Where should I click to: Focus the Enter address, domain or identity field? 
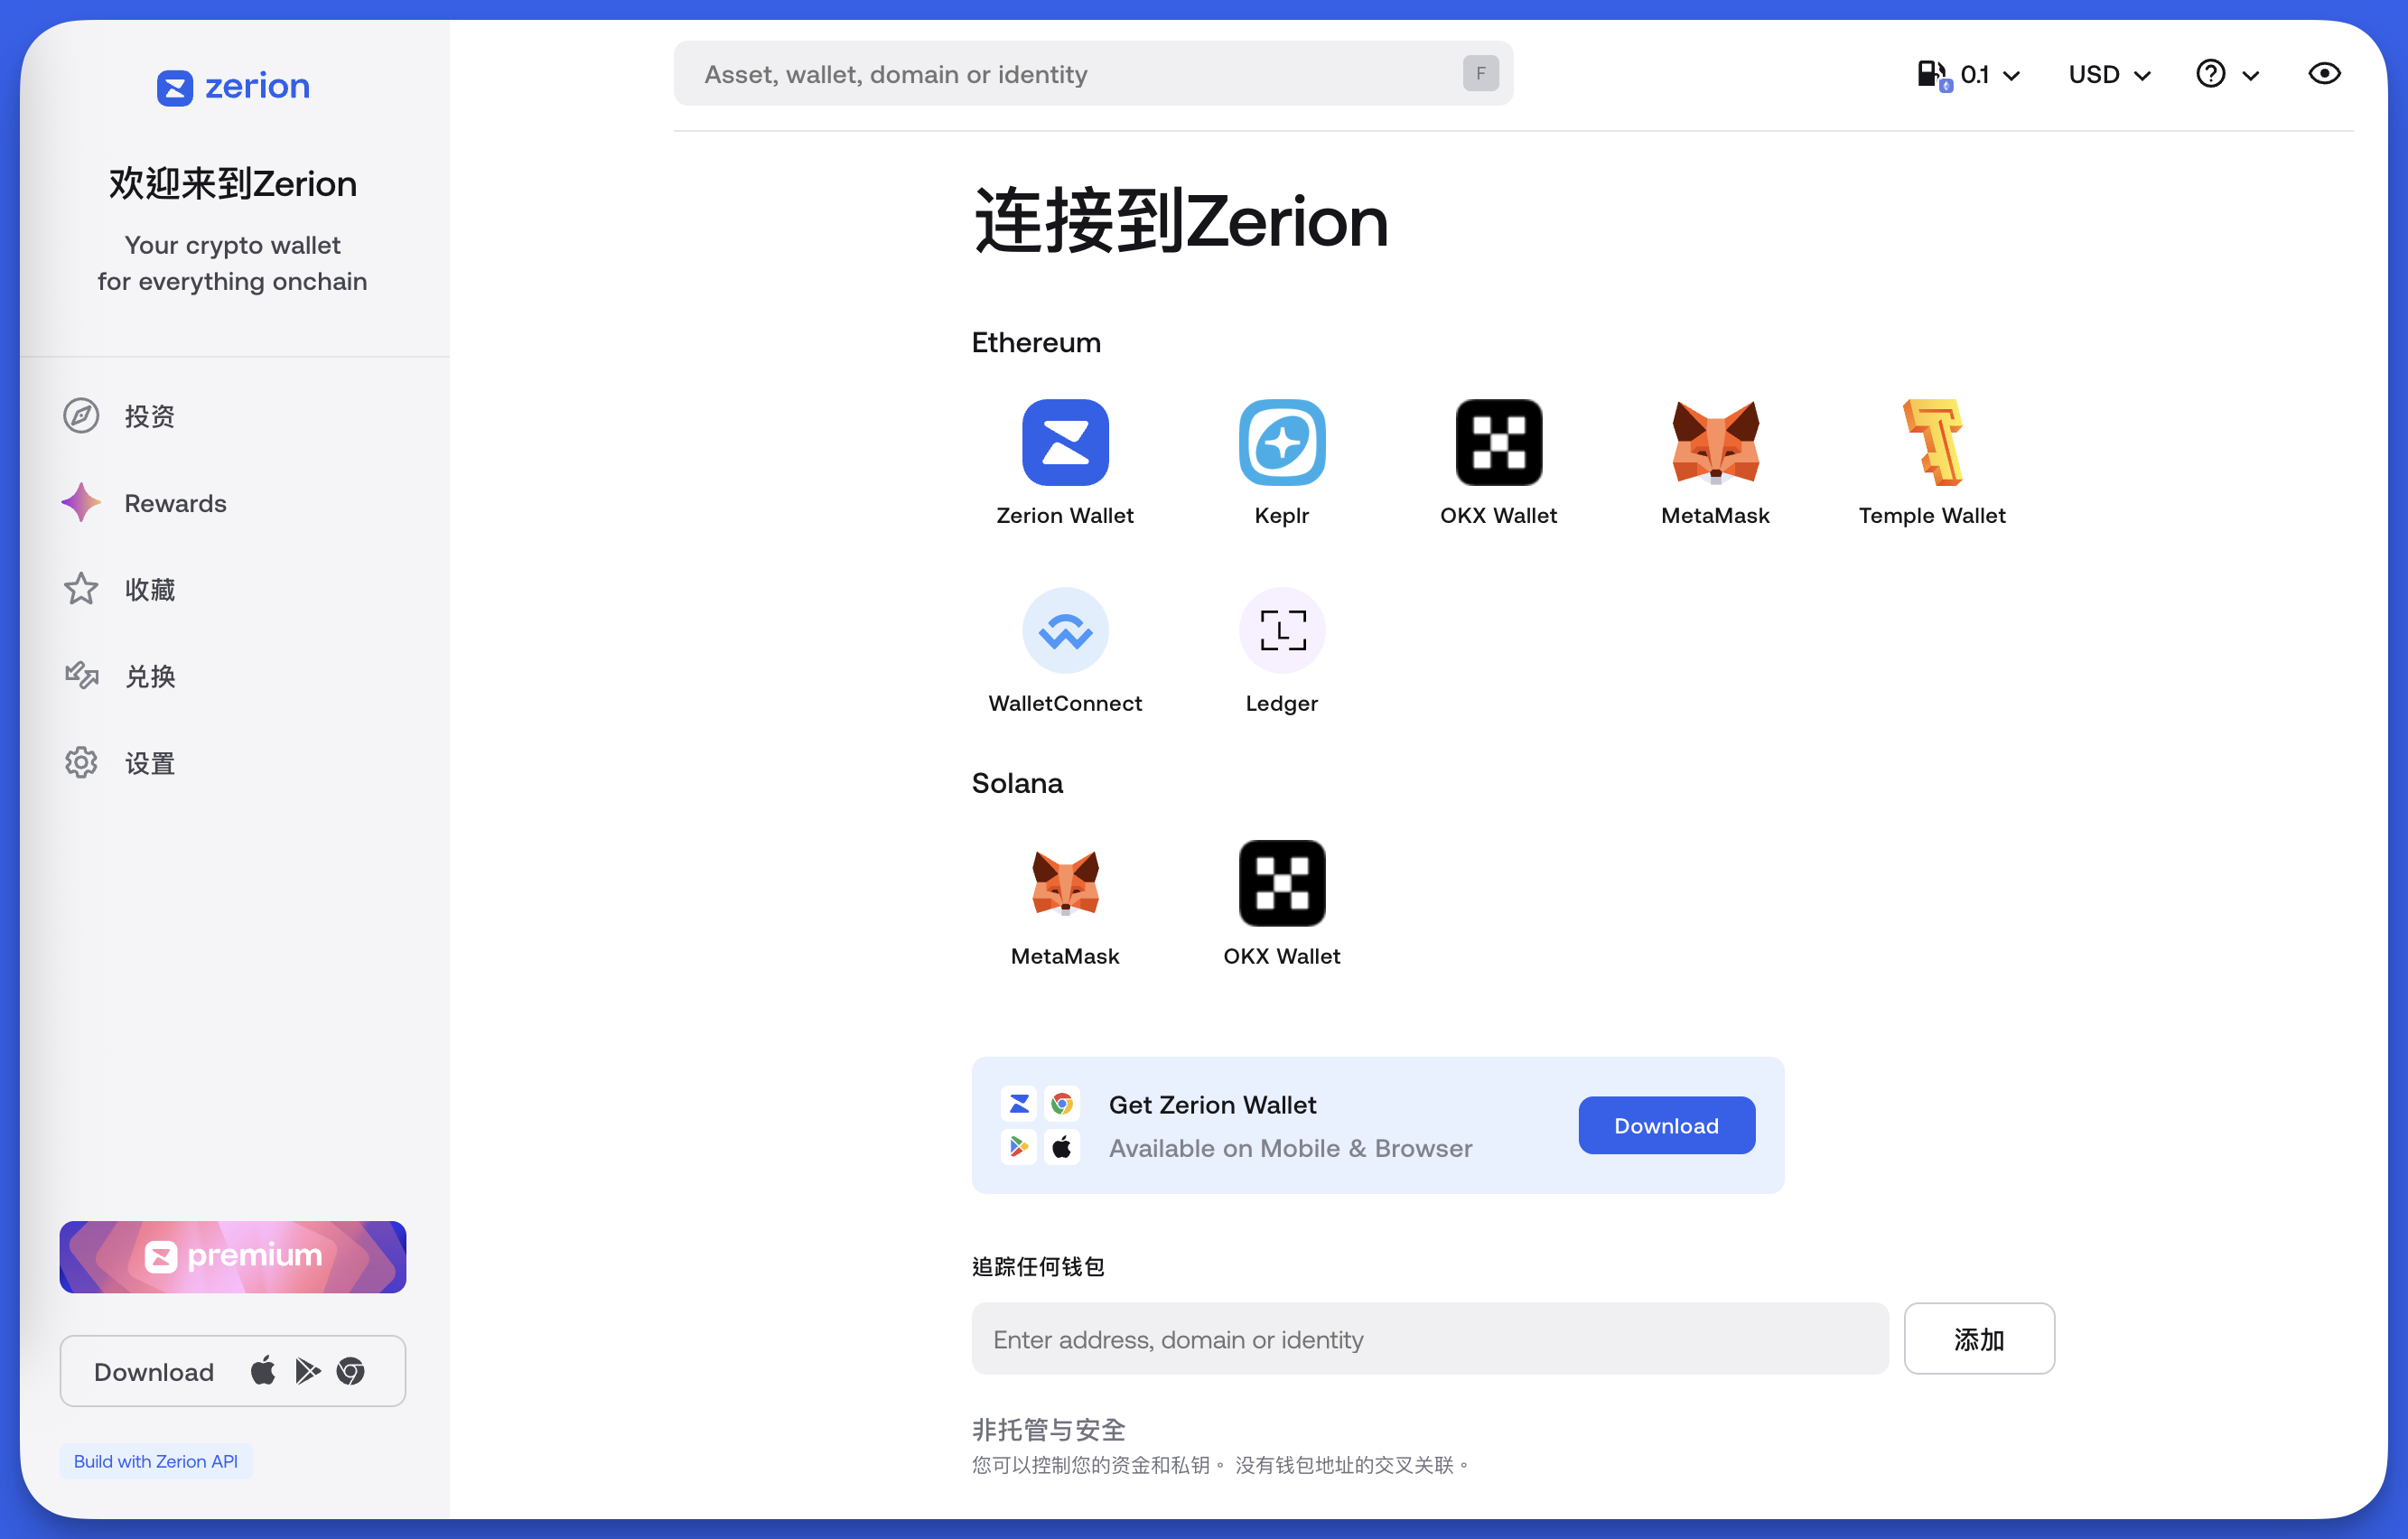pos(1429,1339)
